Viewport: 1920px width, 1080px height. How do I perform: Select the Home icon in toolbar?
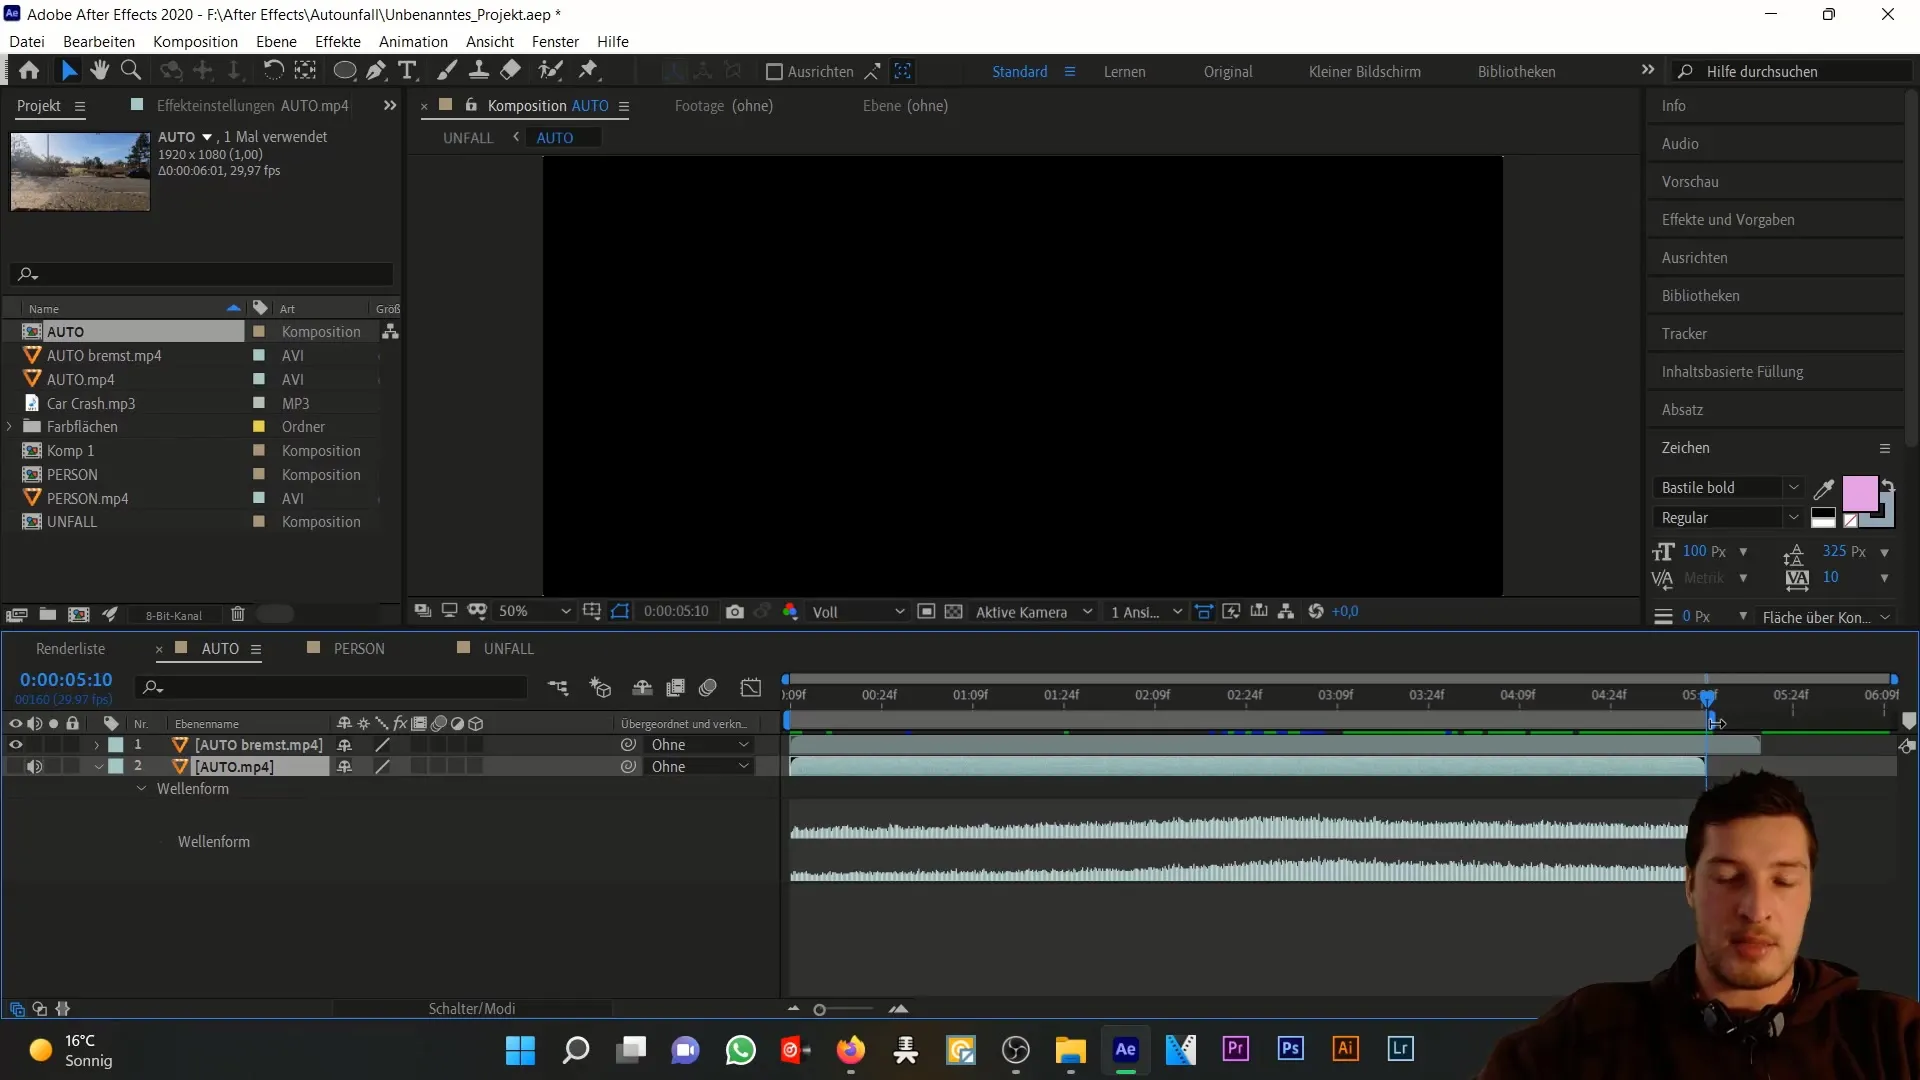[x=29, y=71]
